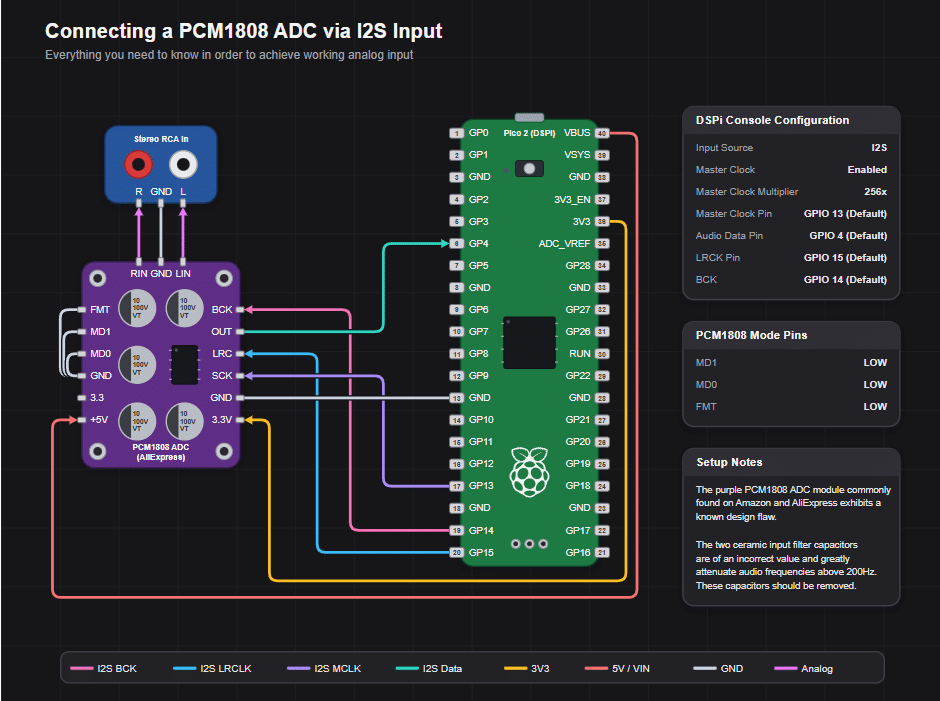
Task: Click the small black IC on the purple PCM1808 board
Action: click(x=185, y=365)
